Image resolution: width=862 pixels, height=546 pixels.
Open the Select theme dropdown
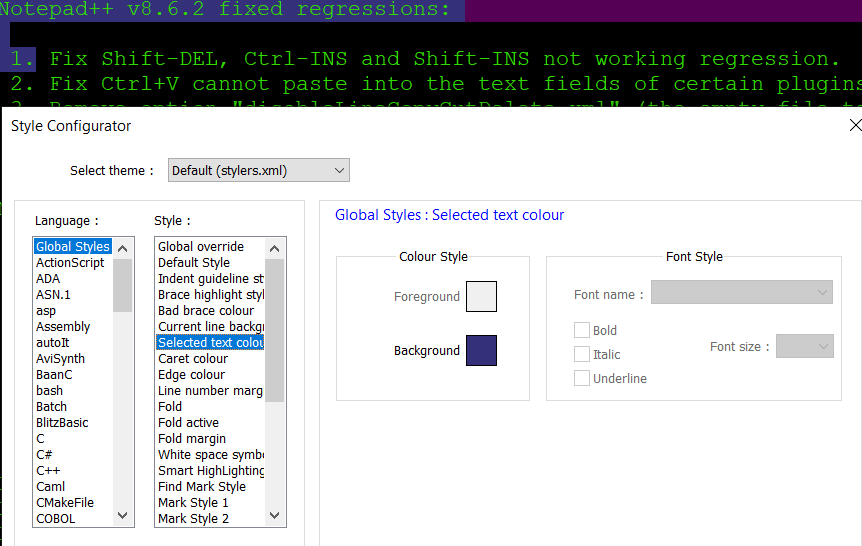[x=258, y=170]
